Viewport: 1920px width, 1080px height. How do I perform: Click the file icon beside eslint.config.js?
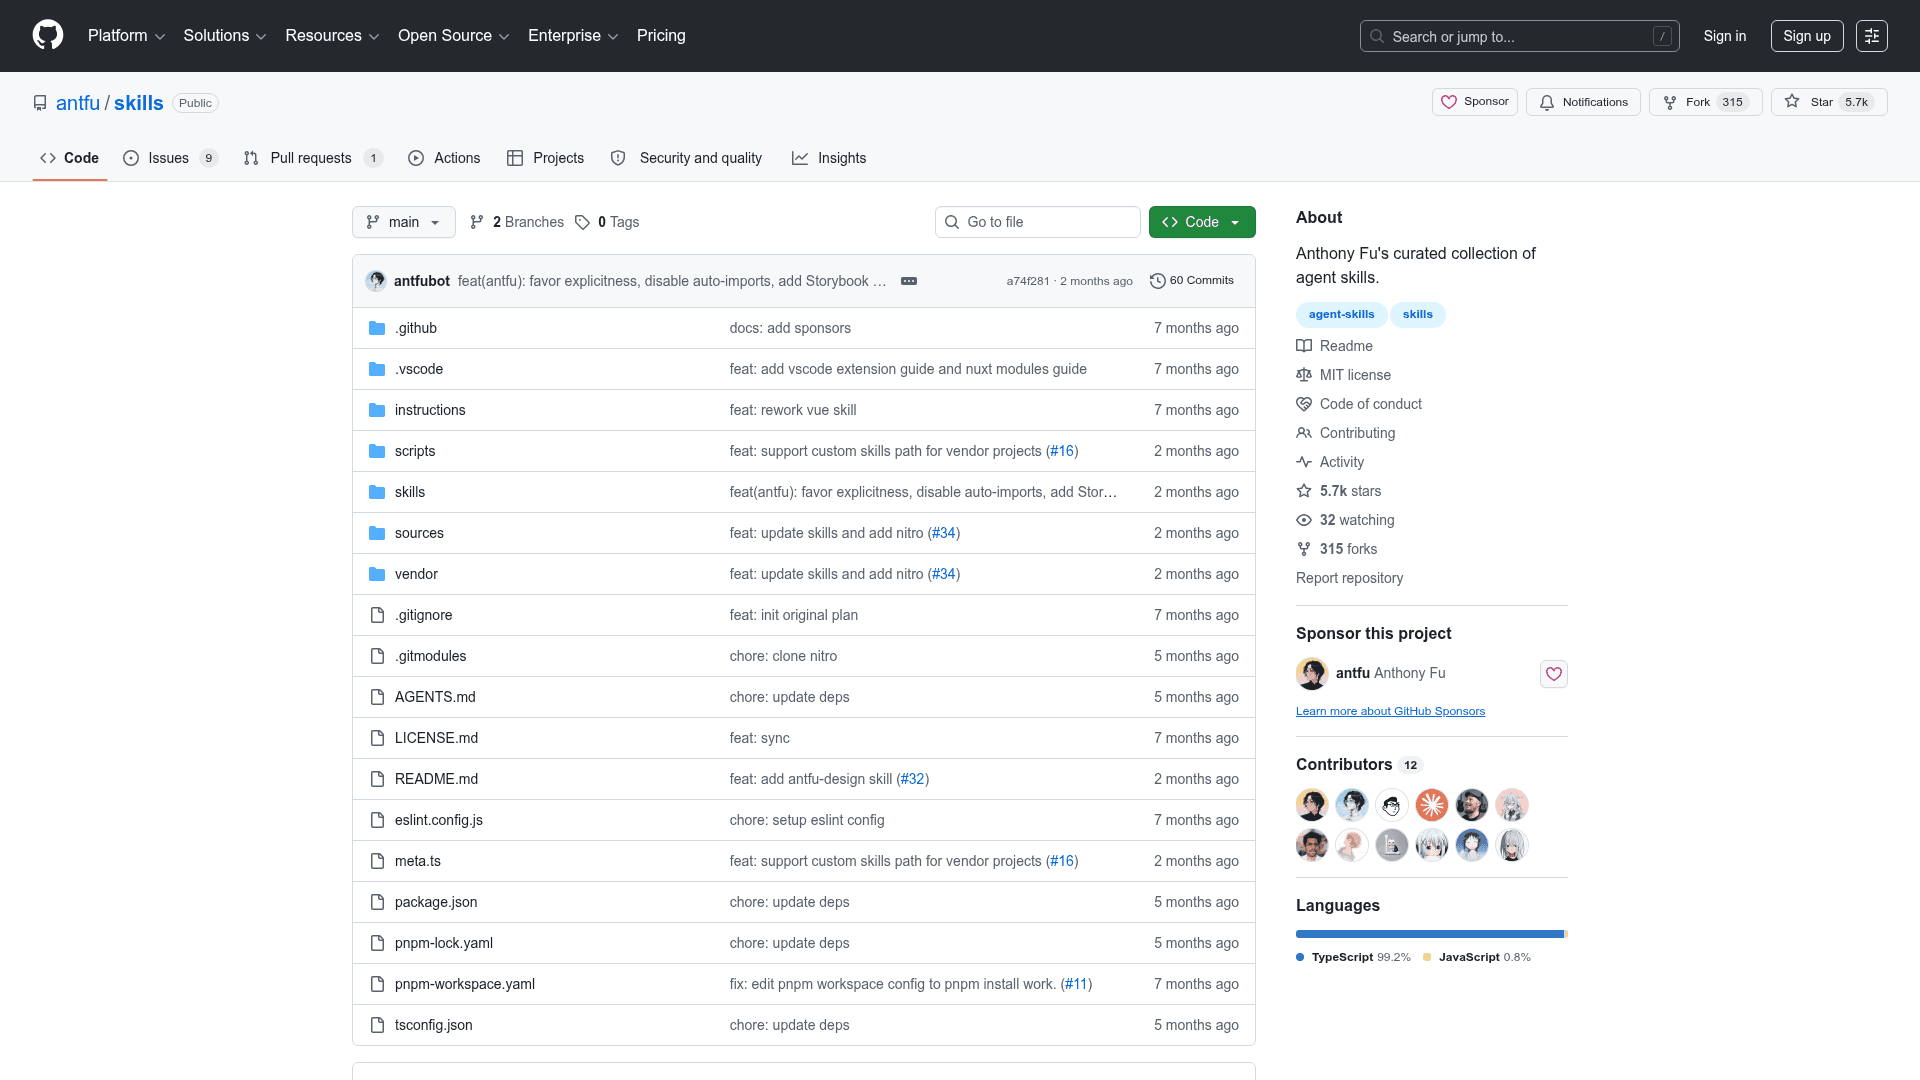[x=377, y=820]
